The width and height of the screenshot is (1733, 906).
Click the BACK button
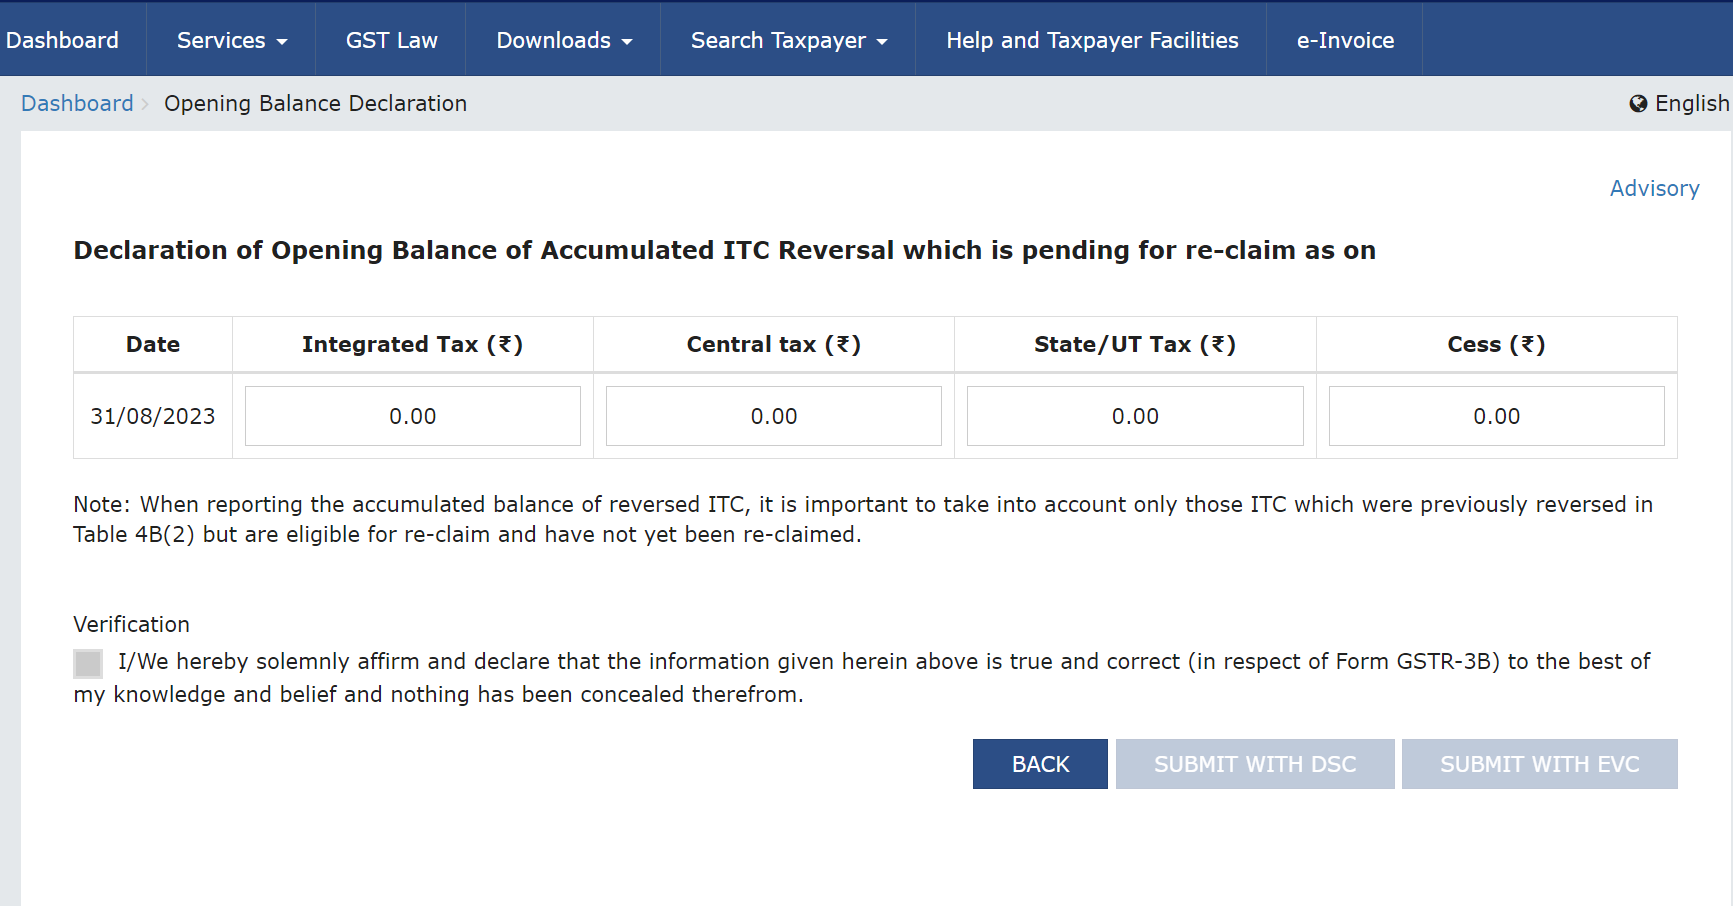(1039, 764)
